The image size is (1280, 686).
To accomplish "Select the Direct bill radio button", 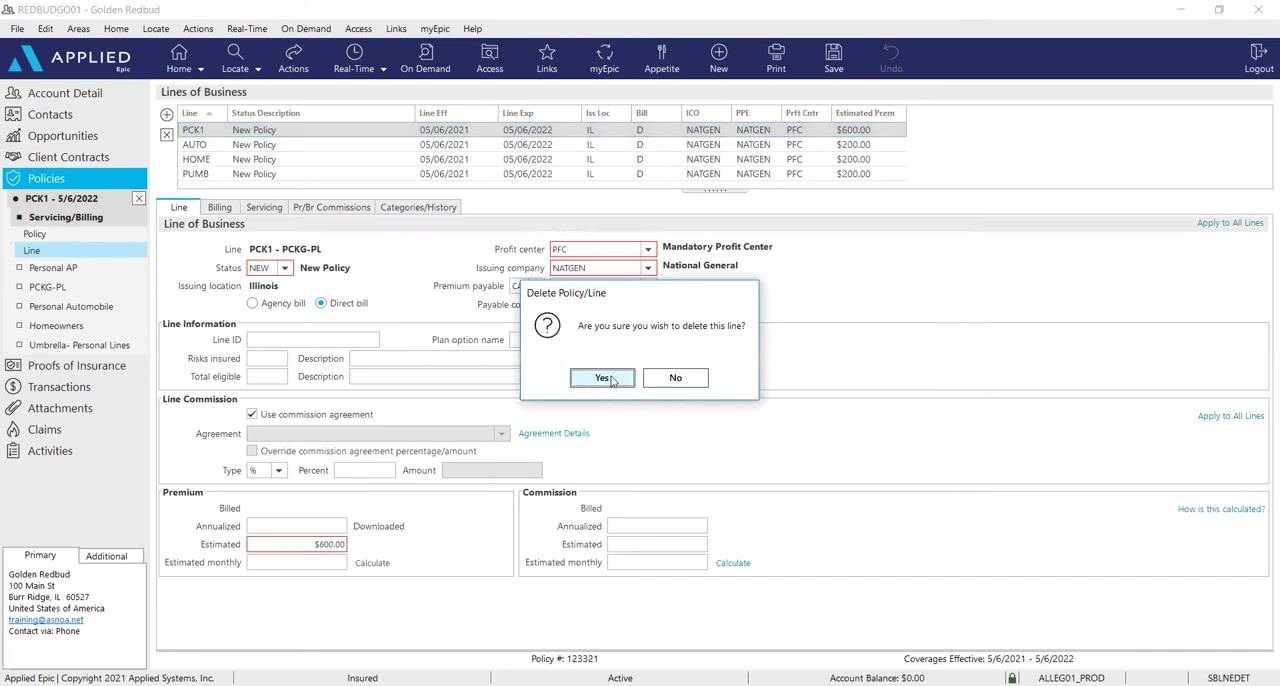I will (321, 303).
